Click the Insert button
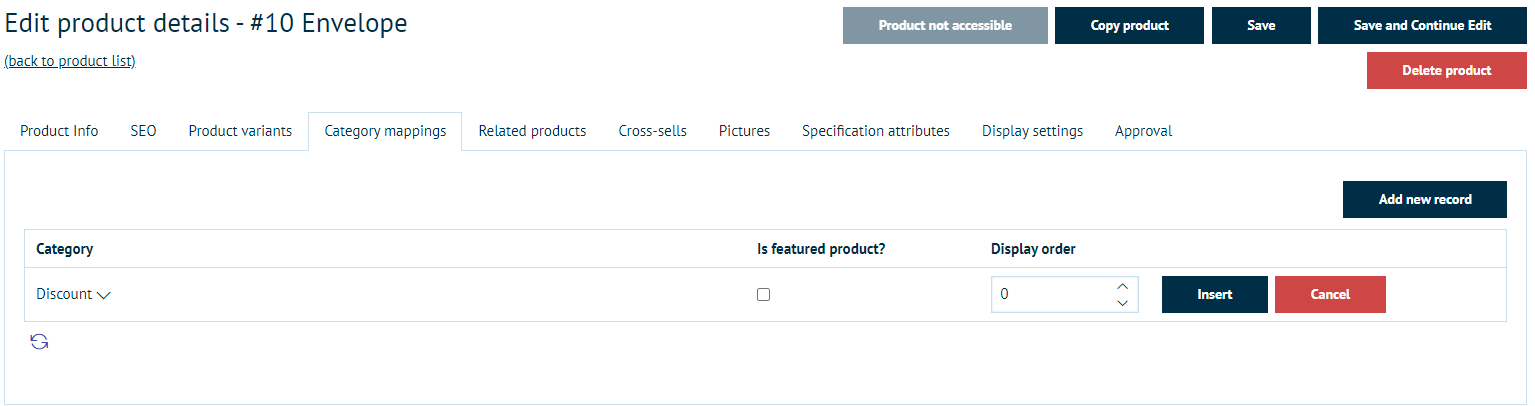 point(1214,295)
